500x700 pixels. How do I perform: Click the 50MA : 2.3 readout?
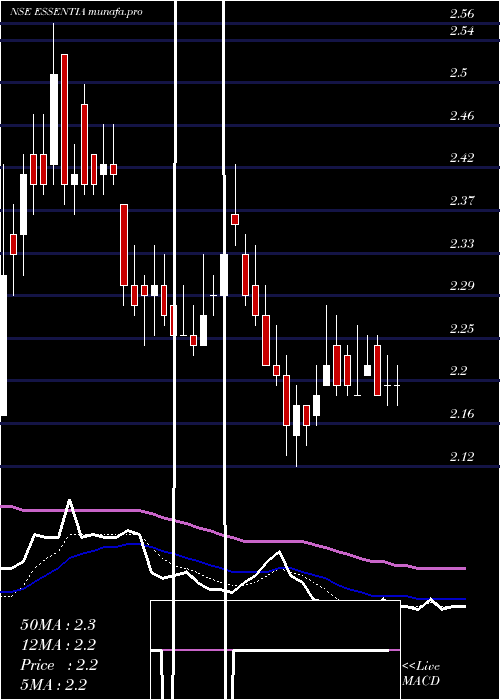click(58, 625)
